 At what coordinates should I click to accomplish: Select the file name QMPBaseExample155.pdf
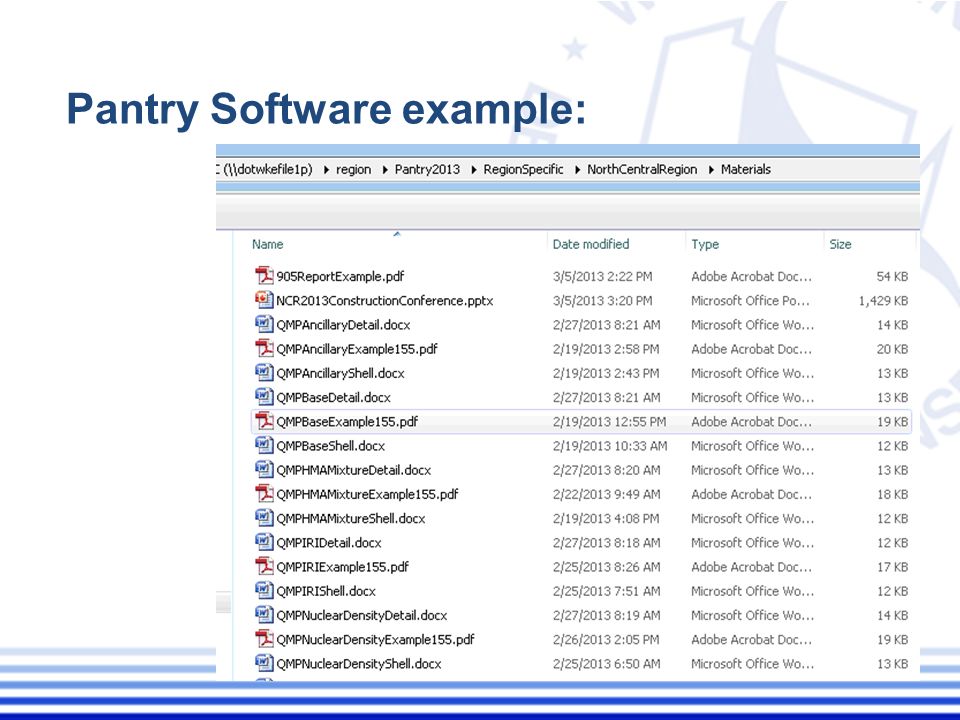point(347,421)
